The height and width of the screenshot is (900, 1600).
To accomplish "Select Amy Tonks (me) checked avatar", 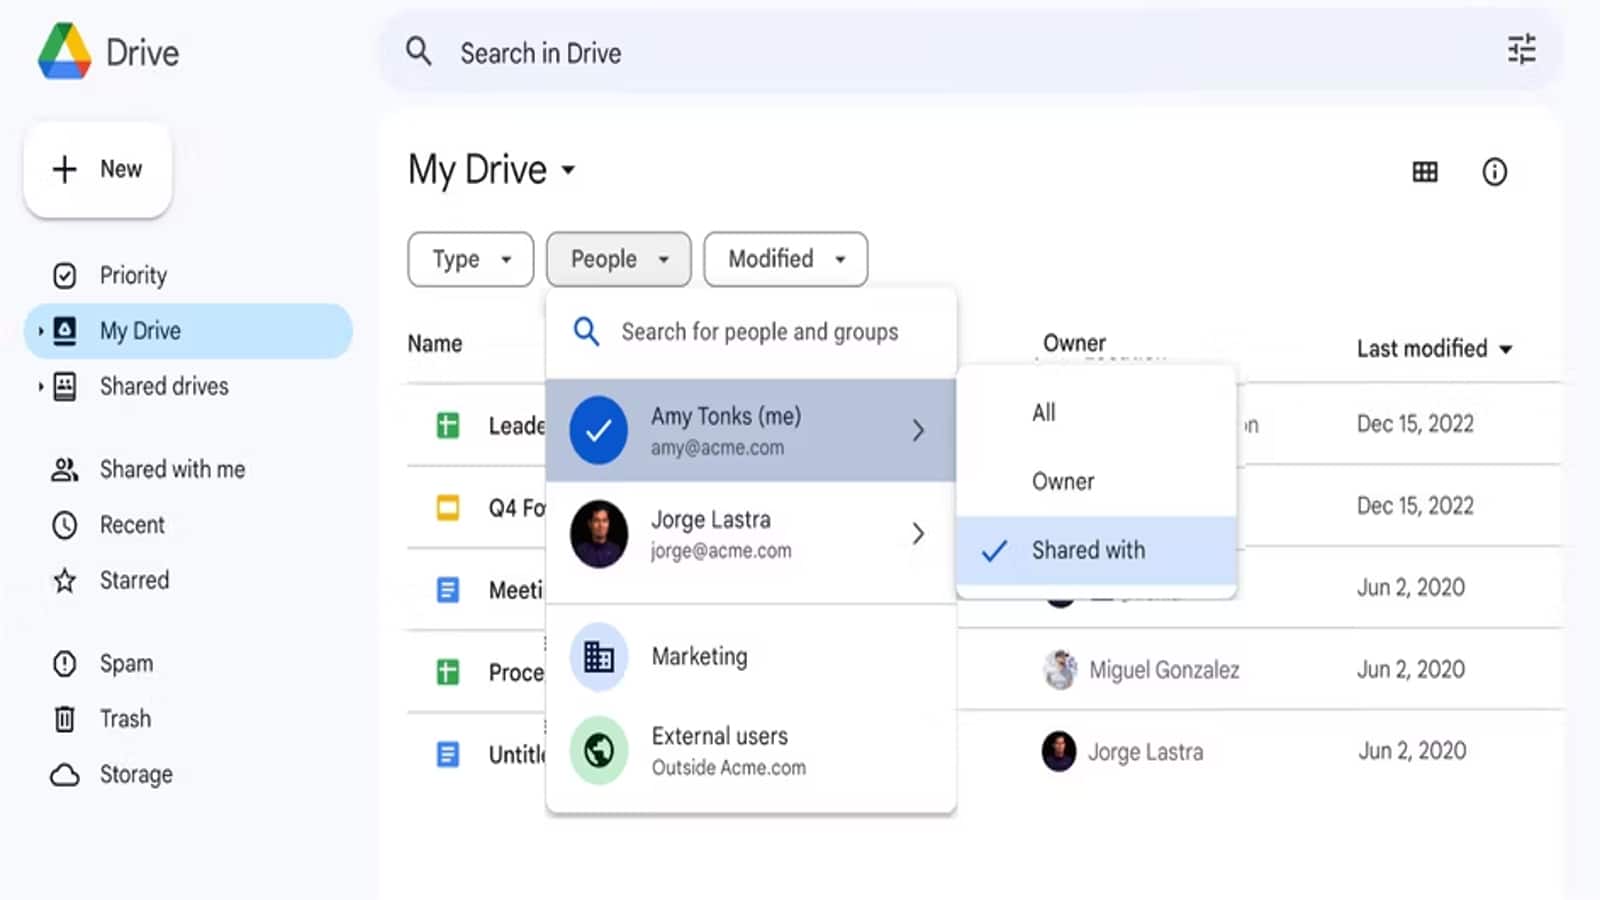I will pos(598,430).
